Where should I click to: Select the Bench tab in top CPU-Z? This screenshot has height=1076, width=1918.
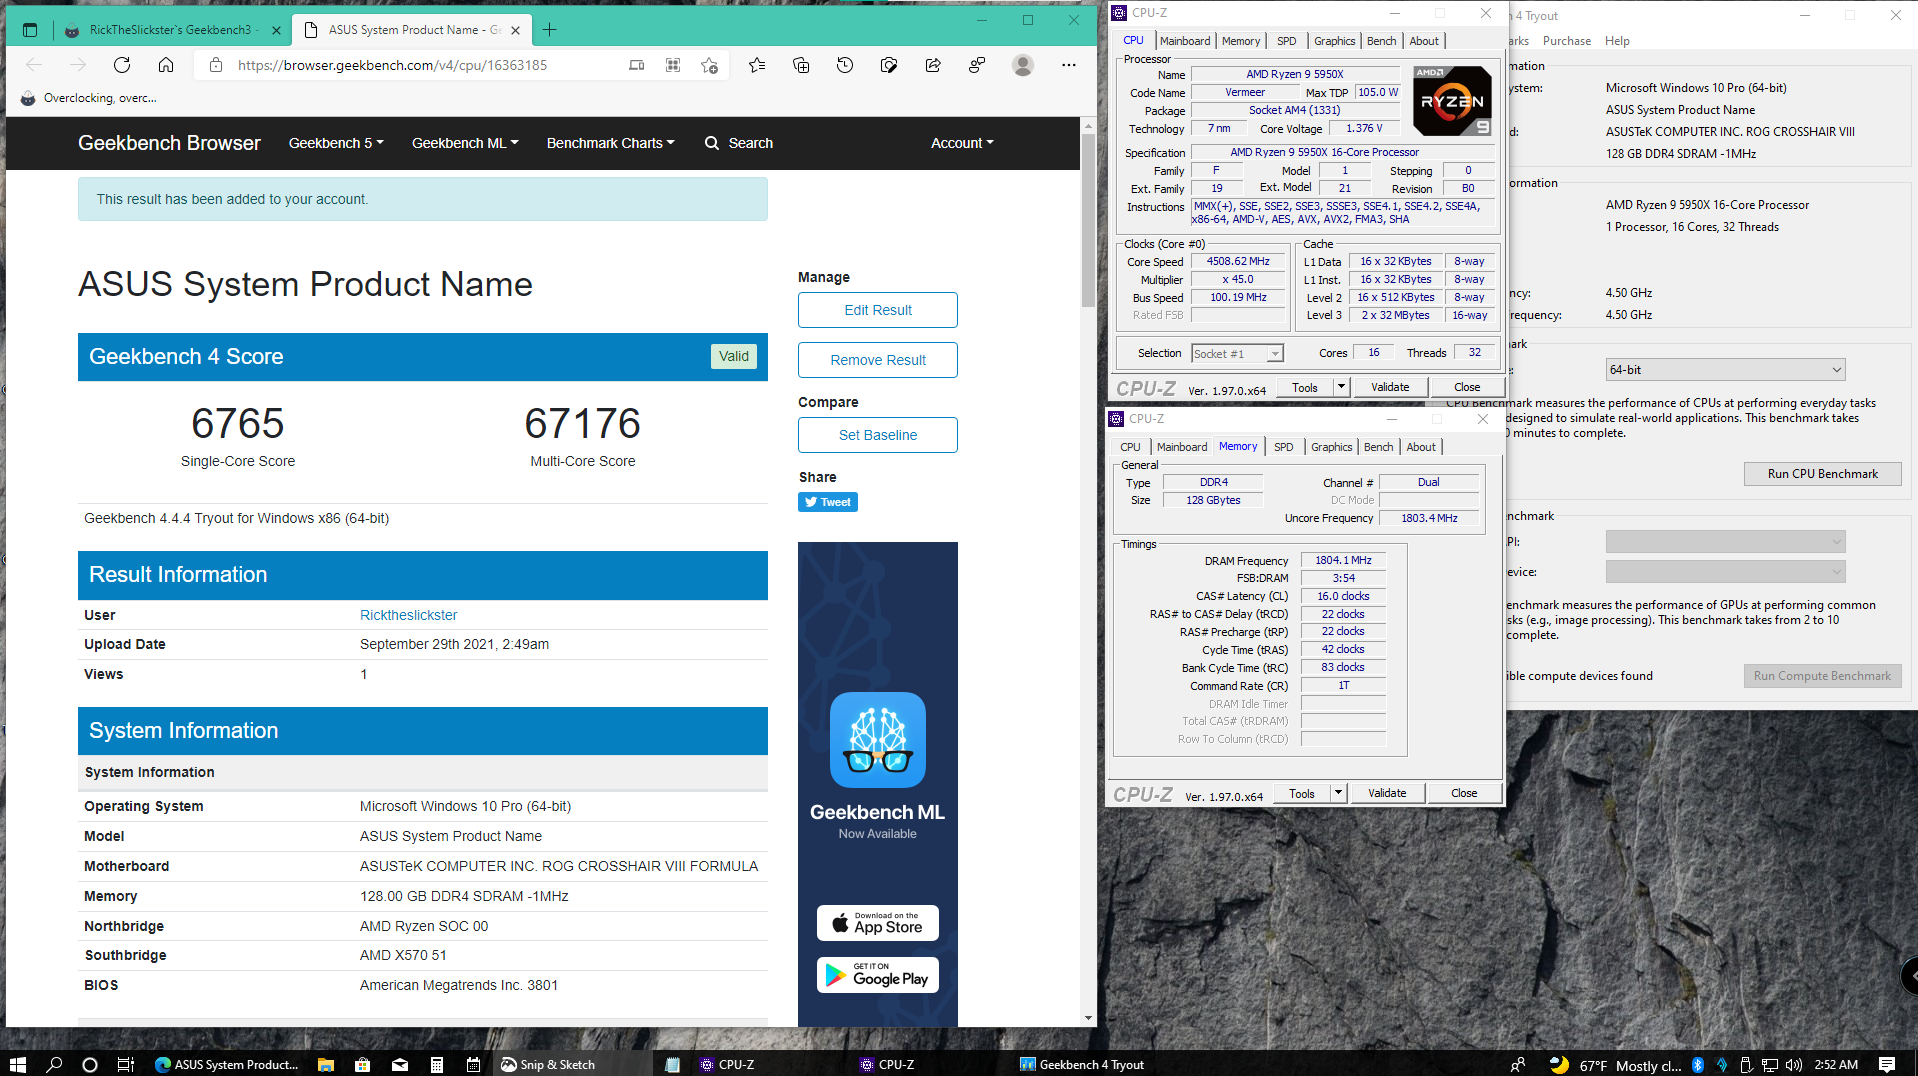coord(1381,41)
